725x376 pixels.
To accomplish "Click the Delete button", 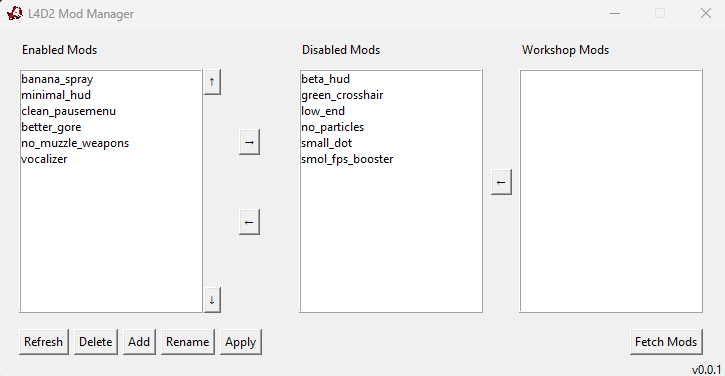I will [x=96, y=342].
